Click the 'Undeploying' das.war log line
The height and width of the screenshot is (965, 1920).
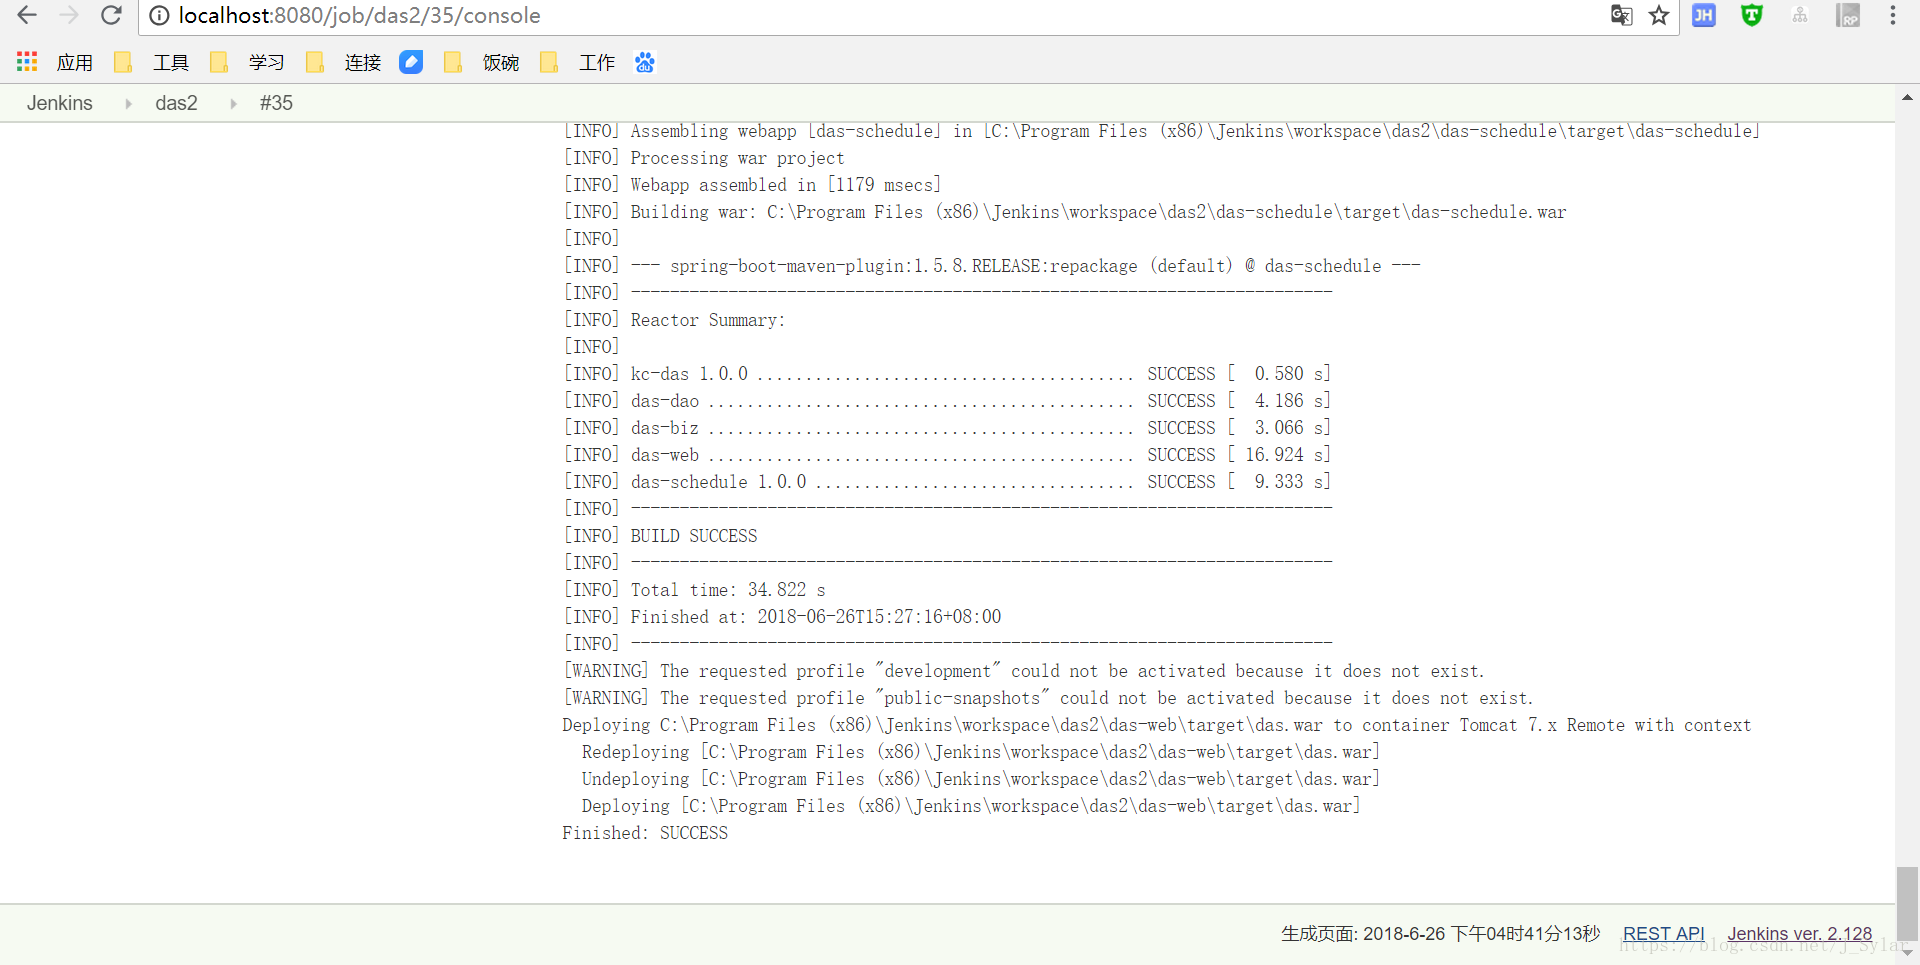click(981, 779)
